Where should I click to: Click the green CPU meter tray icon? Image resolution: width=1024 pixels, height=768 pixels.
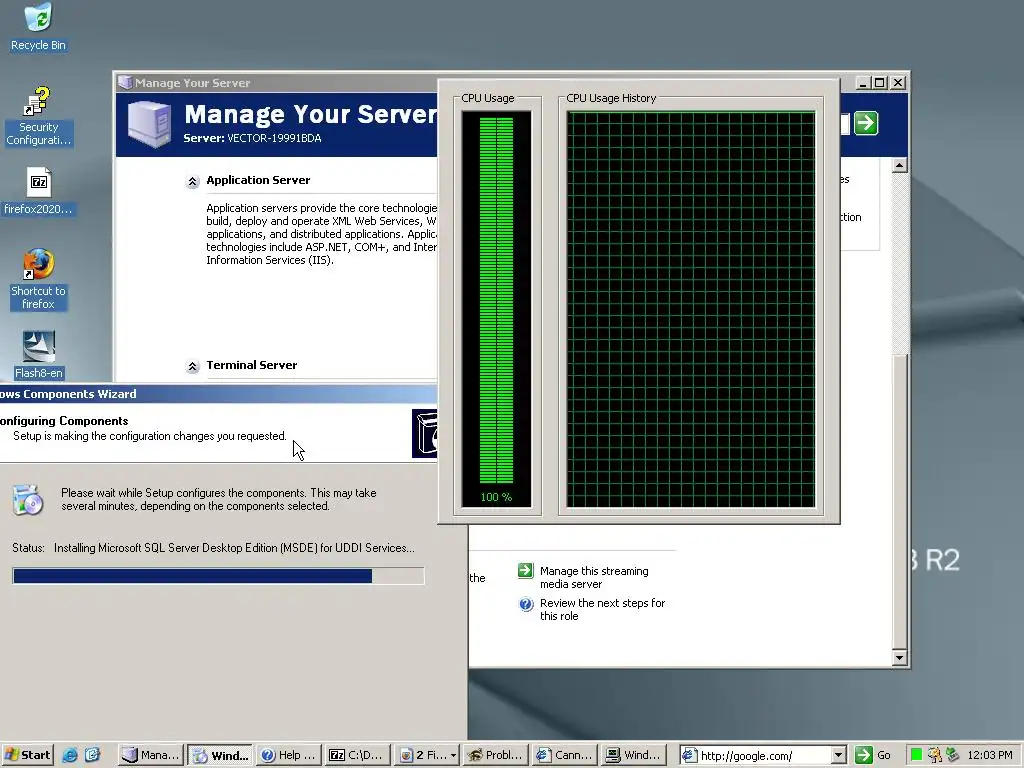916,755
